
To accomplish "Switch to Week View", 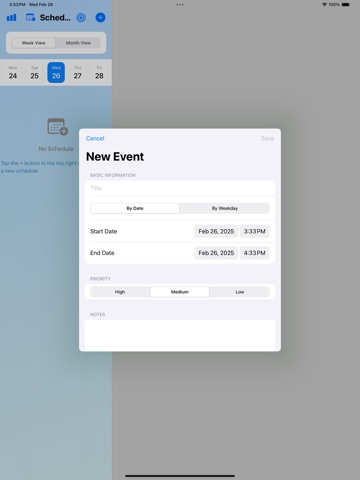I will click(34, 43).
